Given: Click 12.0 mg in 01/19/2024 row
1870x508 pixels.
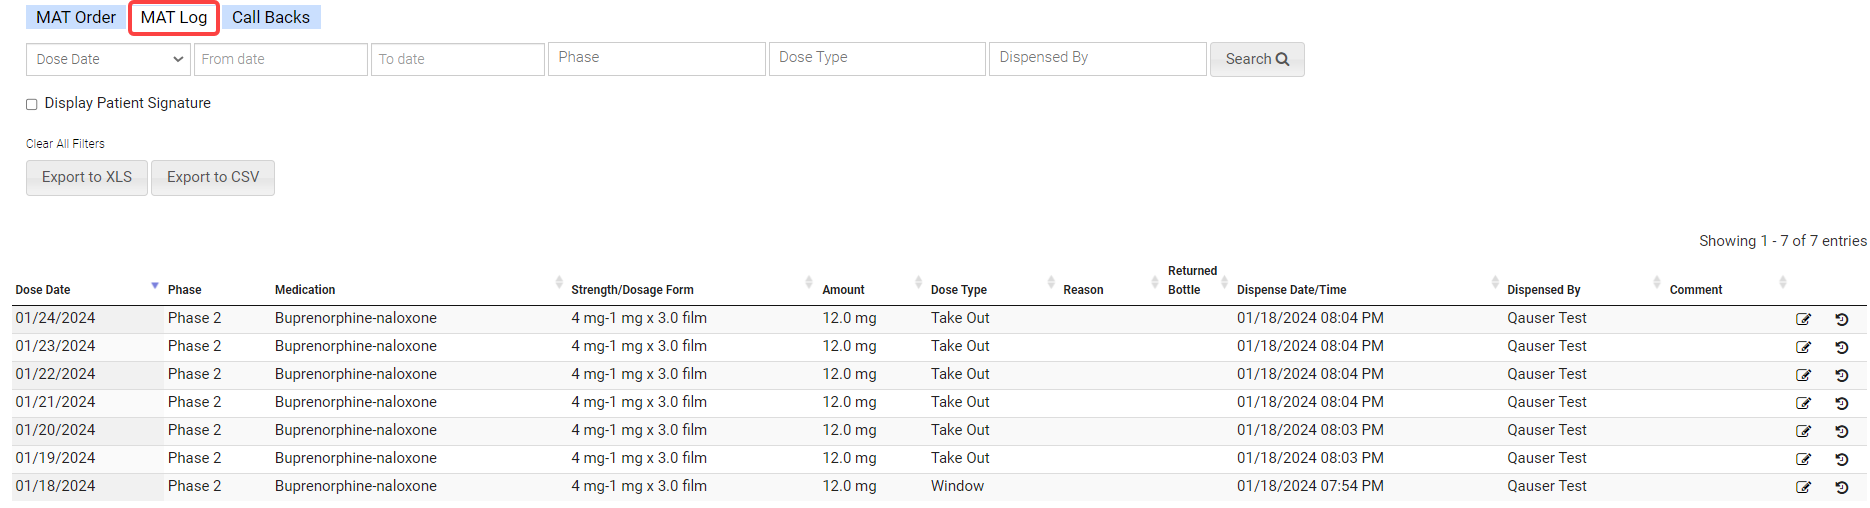Looking at the screenshot, I should point(849,458).
